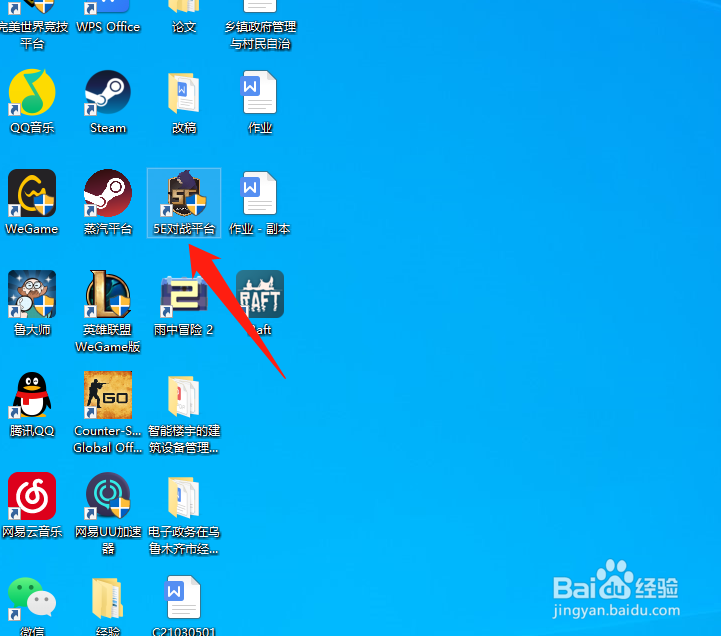Viewport: 721px width, 636px height.
Task: Open the 网易UU加速器 shortcut
Action: 108,496
